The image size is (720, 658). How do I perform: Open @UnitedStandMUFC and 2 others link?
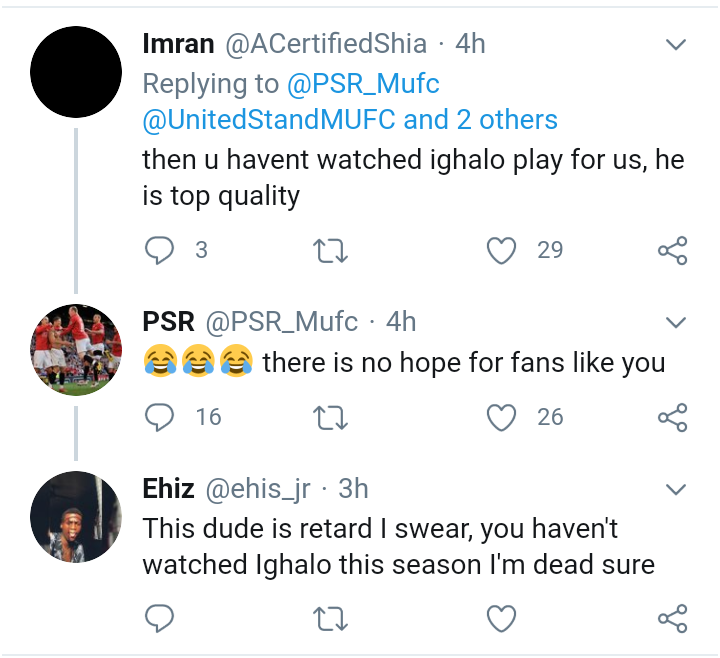pyautogui.click(x=350, y=120)
